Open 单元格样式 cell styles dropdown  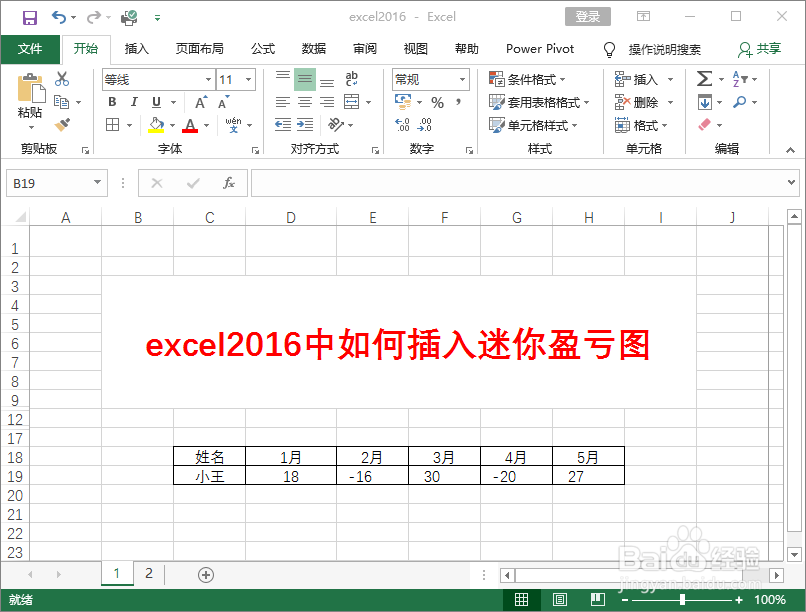pos(533,125)
